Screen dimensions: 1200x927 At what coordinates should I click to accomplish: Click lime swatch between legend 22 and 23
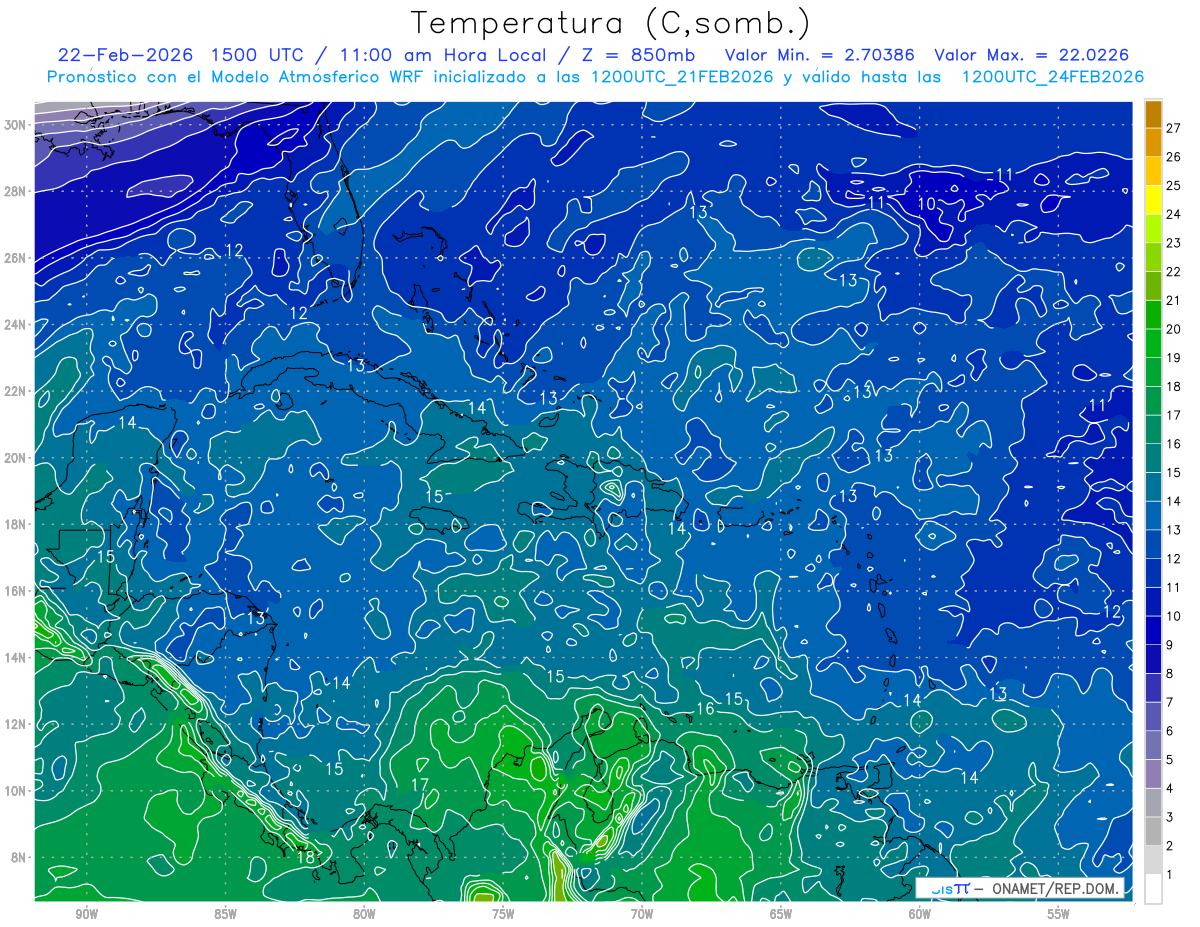tap(1153, 257)
